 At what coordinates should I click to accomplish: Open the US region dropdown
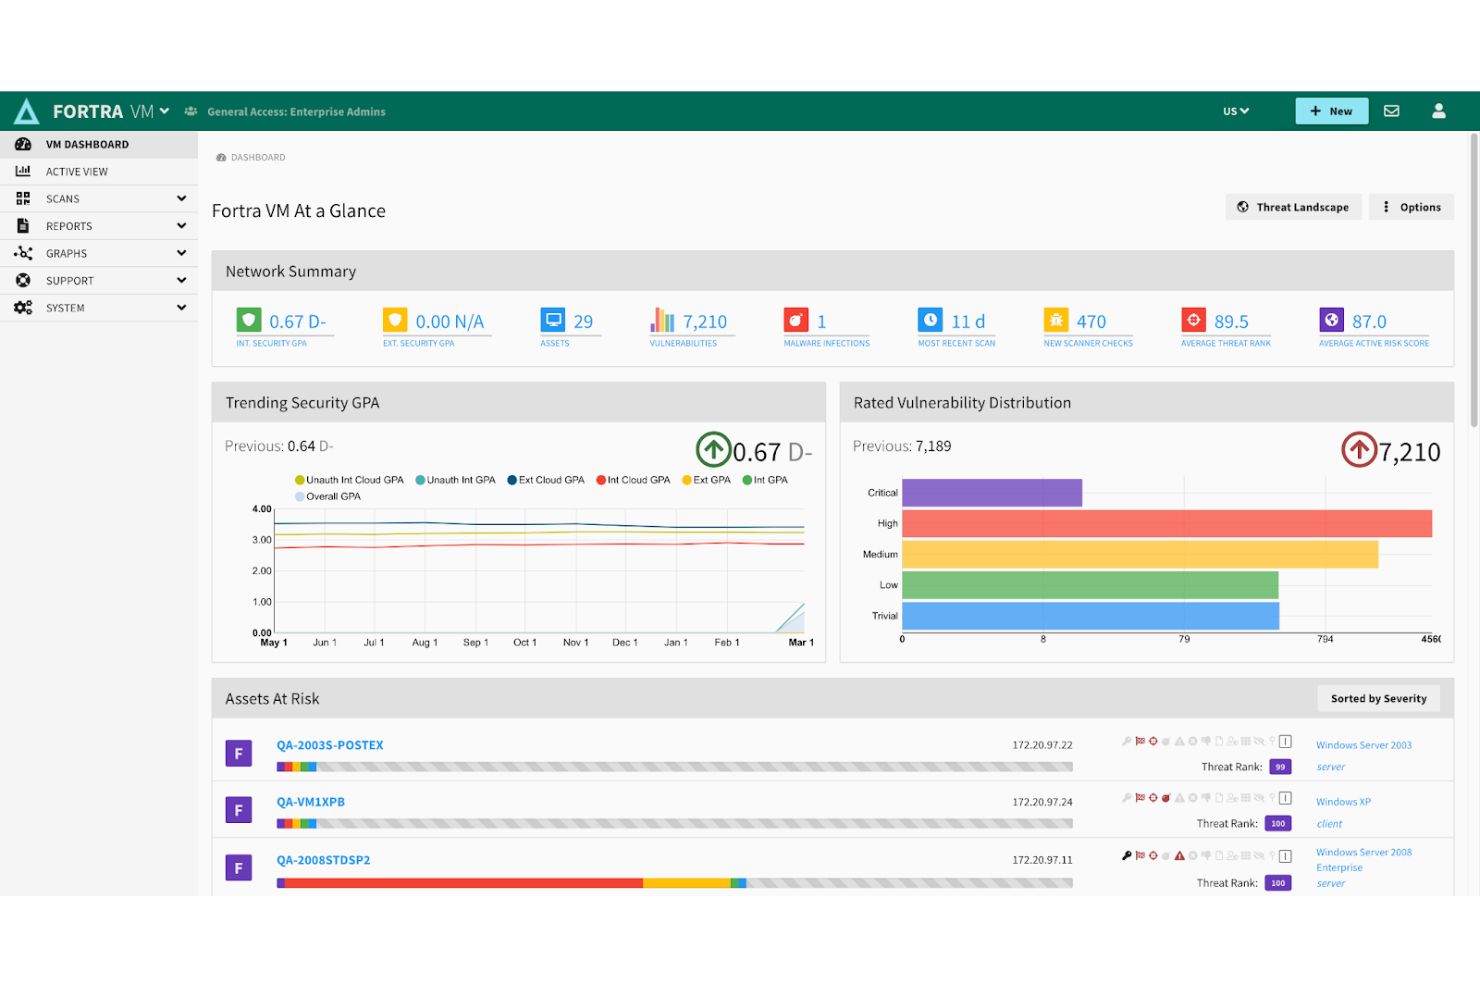1235,111
